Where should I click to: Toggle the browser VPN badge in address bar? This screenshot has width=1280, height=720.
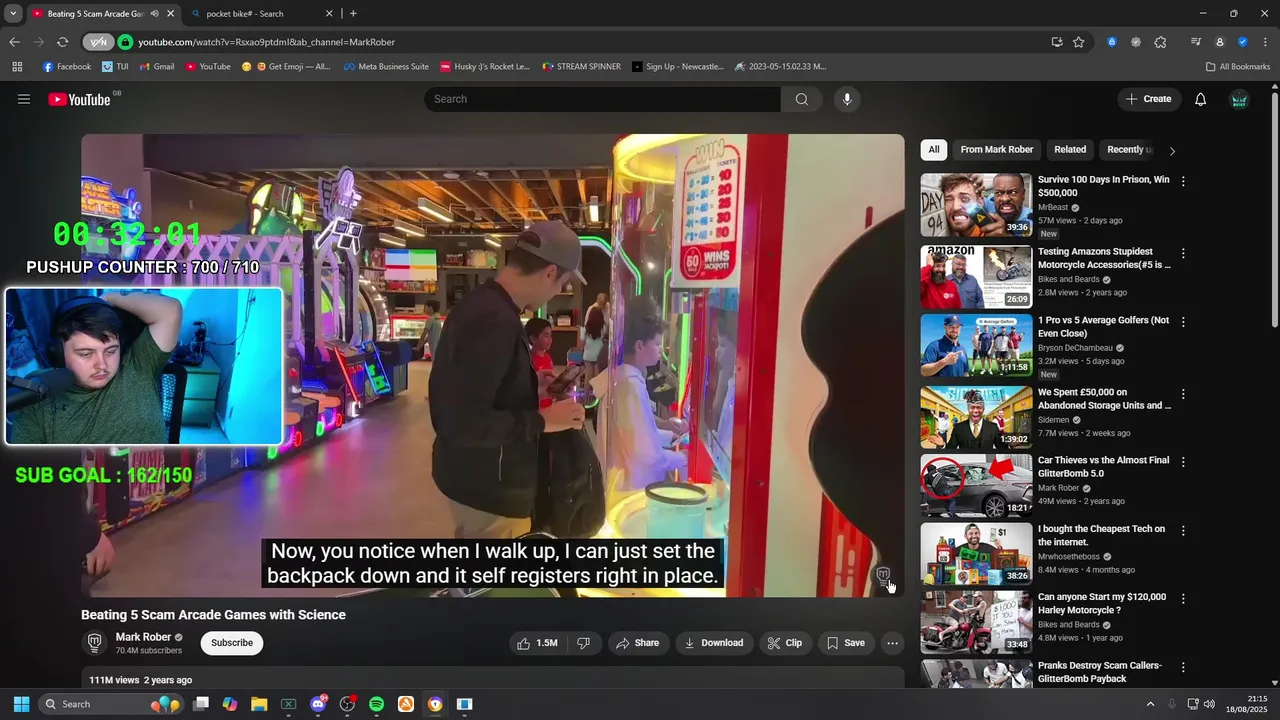point(97,42)
